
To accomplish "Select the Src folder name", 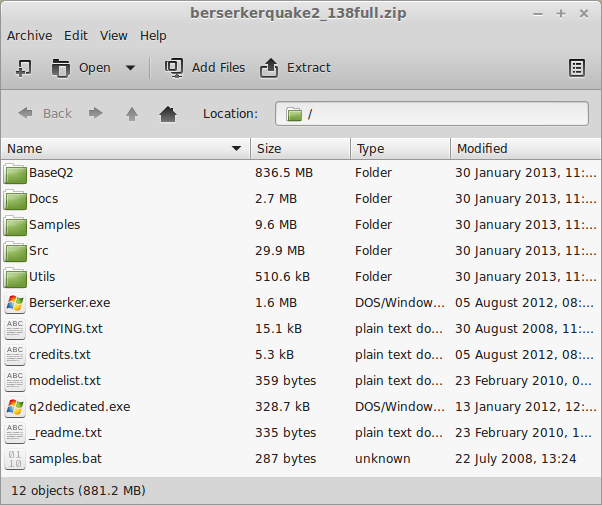I will click(x=39, y=251).
